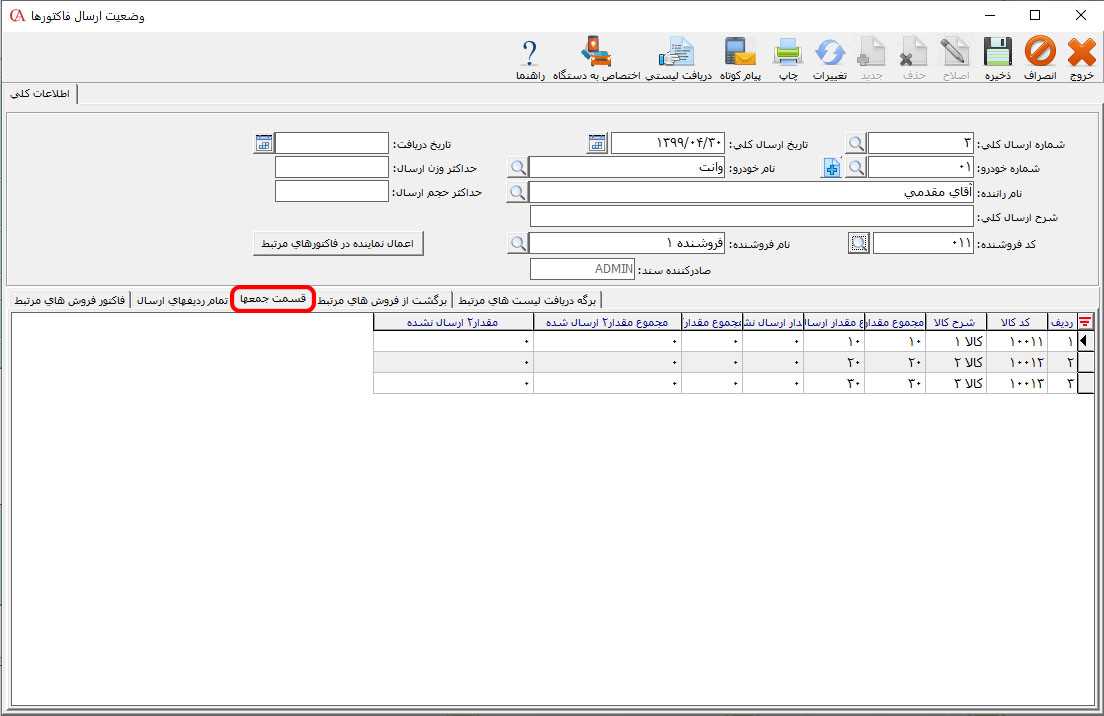Click the Exit (خروج) red X icon
Screen dimensions: 1104x716
[1082, 52]
